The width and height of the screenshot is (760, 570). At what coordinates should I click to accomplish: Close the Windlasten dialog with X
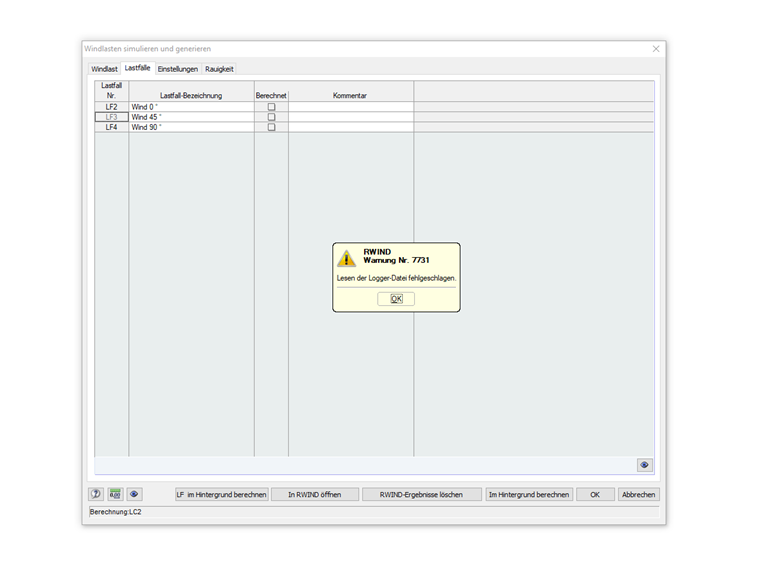click(x=656, y=48)
